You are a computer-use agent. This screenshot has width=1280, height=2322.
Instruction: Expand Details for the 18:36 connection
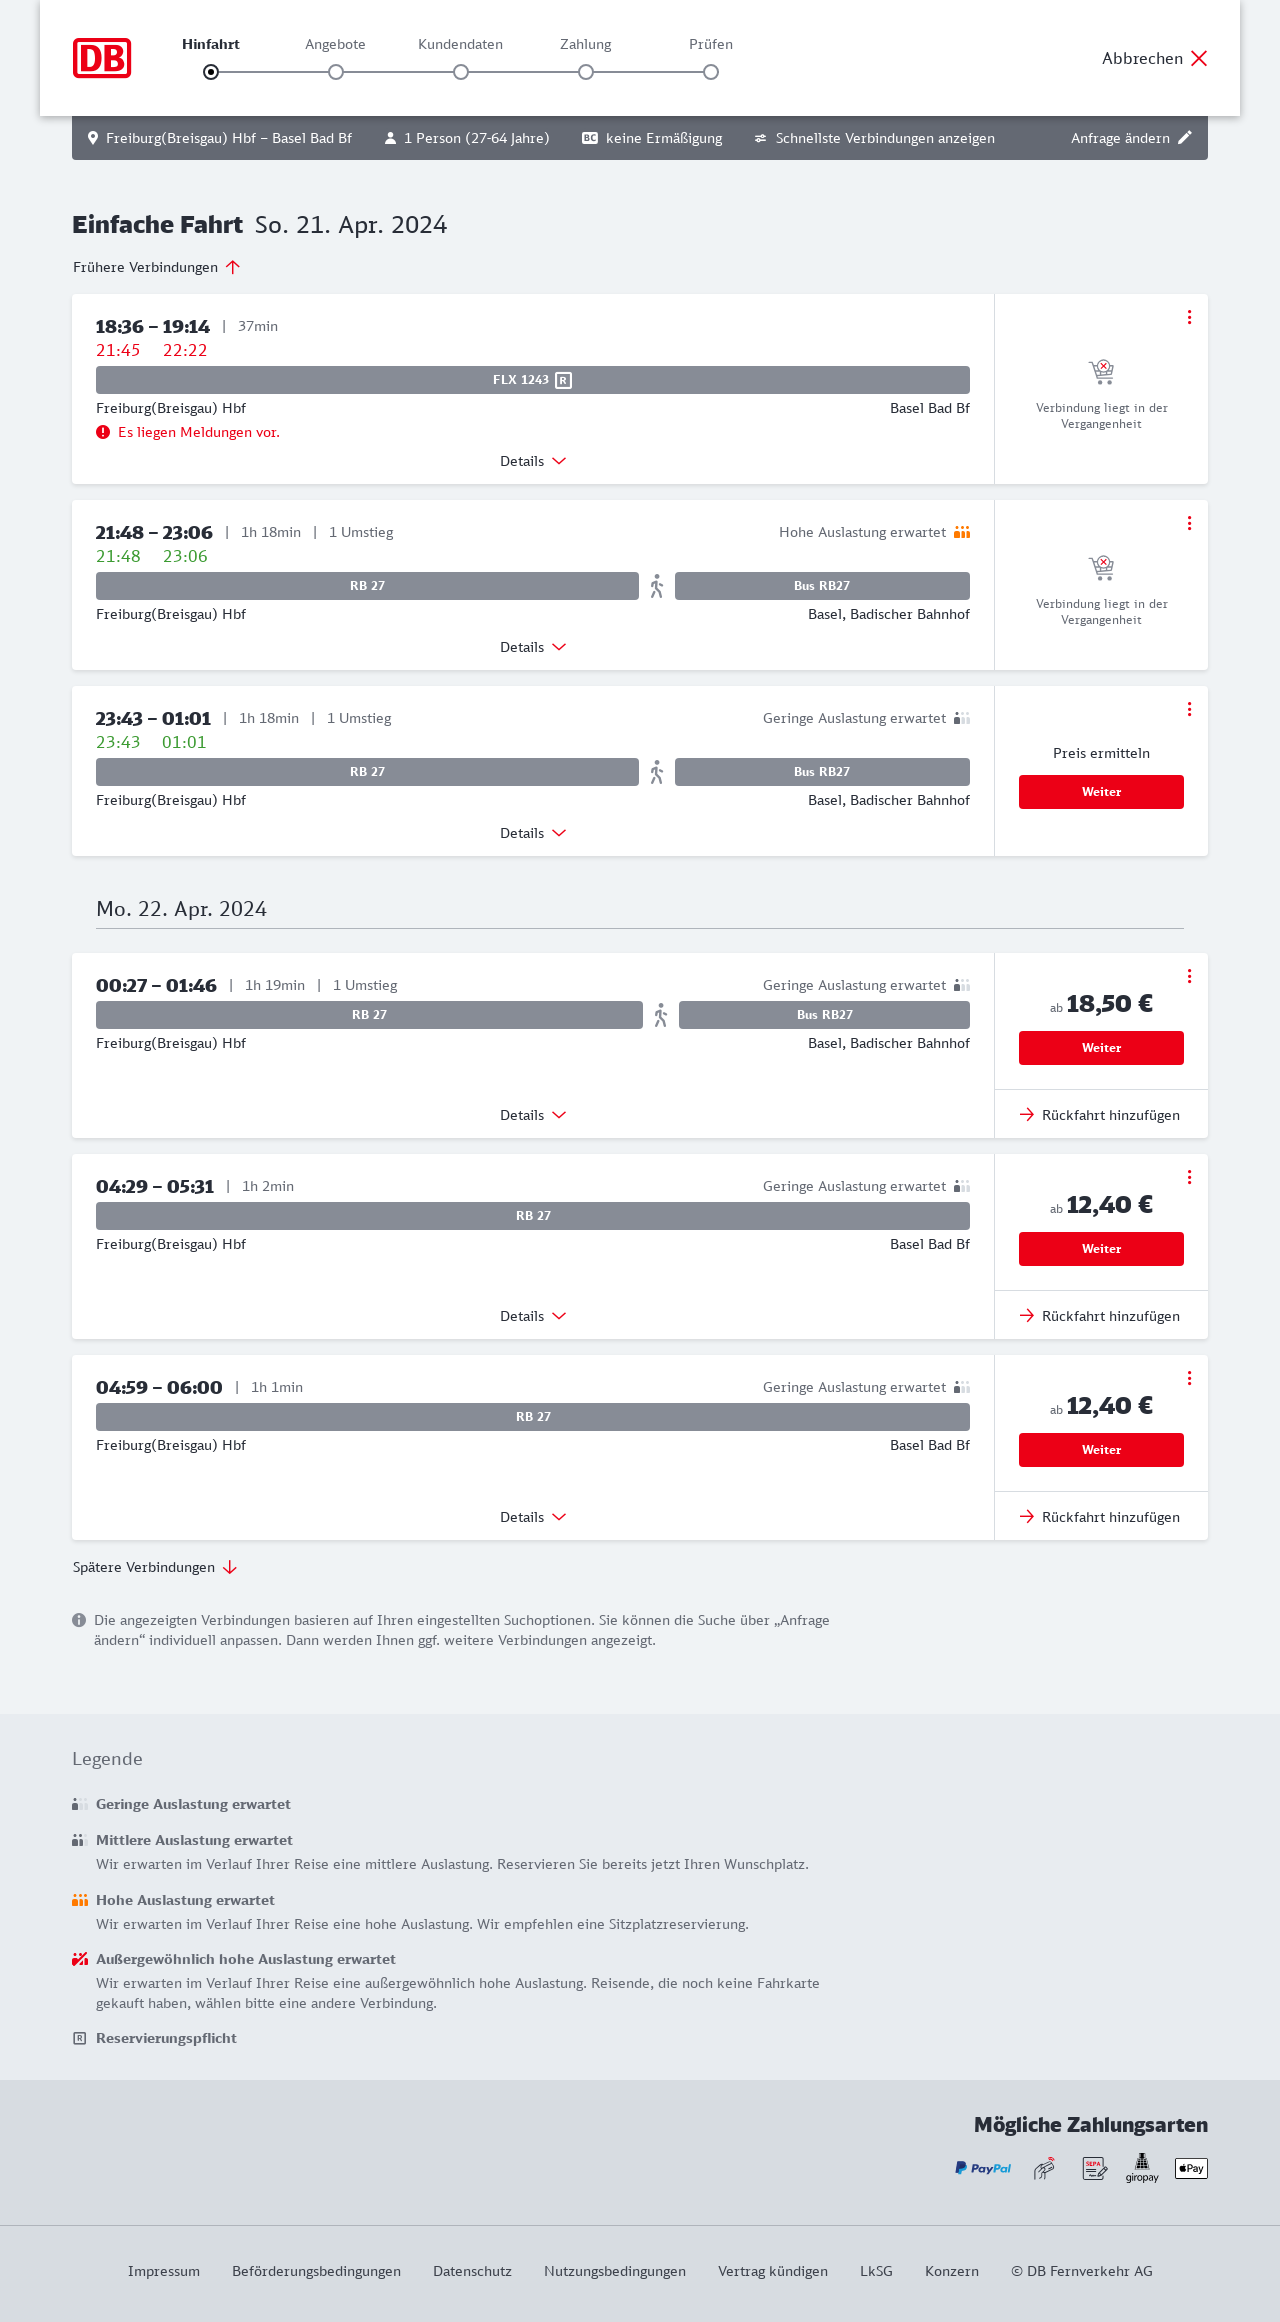click(533, 461)
